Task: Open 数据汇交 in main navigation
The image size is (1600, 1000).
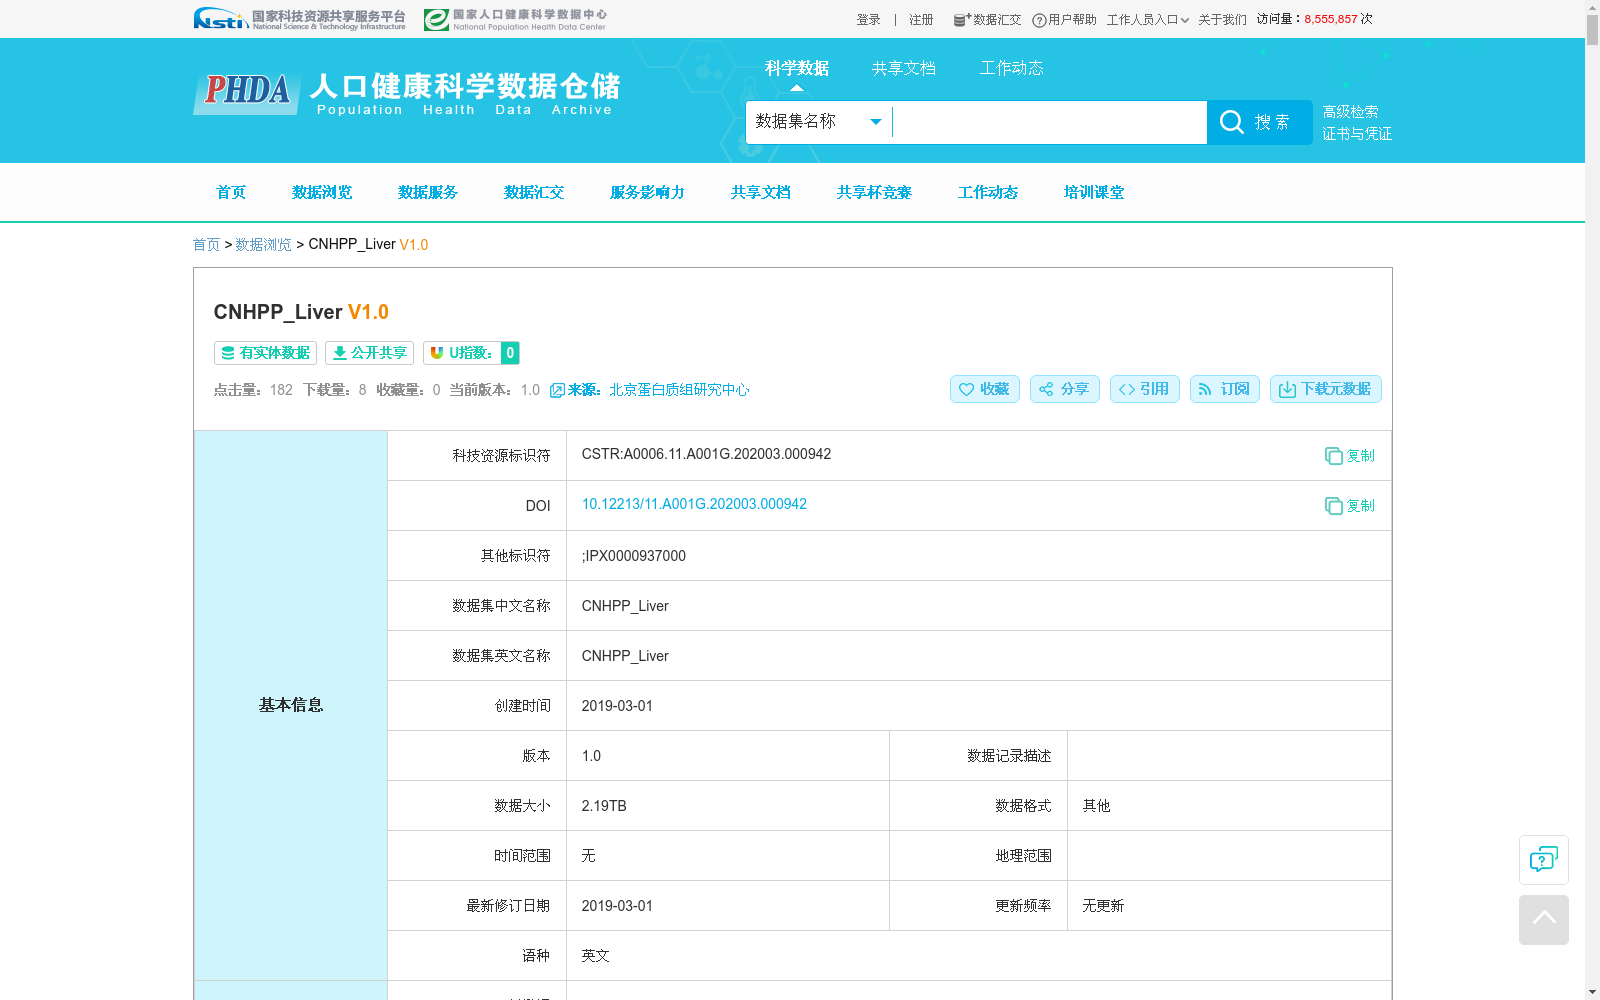Action: [534, 192]
